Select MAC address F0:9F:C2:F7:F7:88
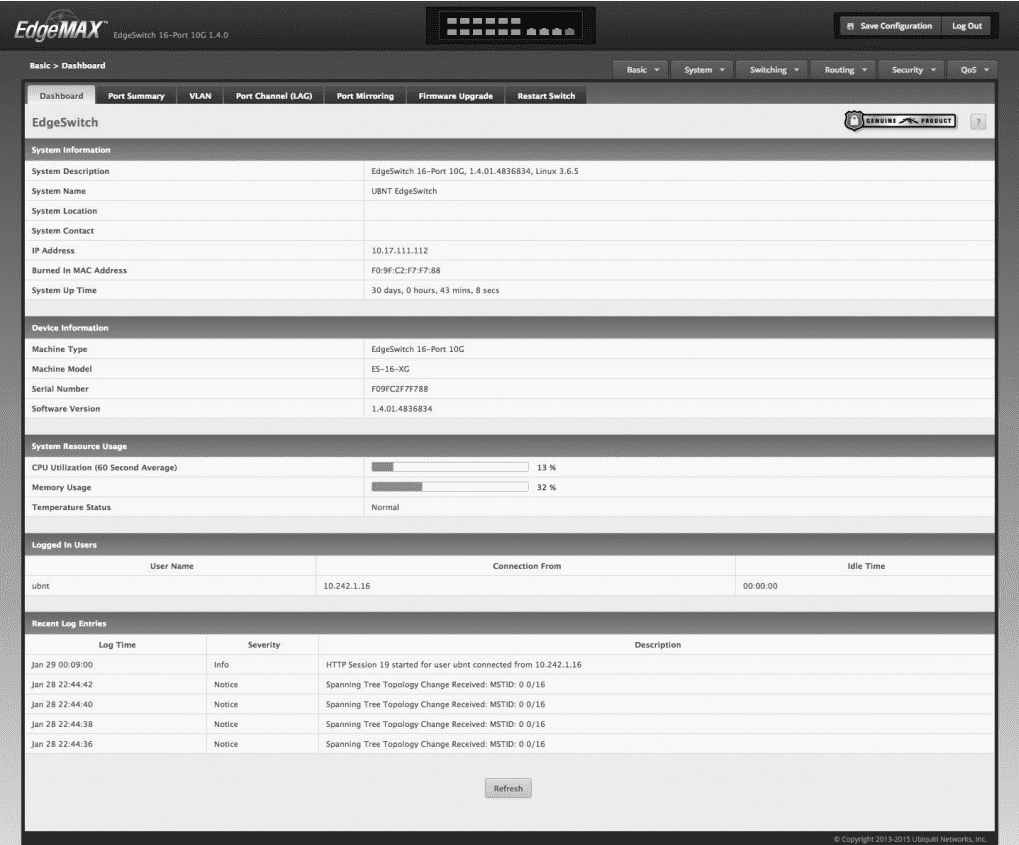 406,270
